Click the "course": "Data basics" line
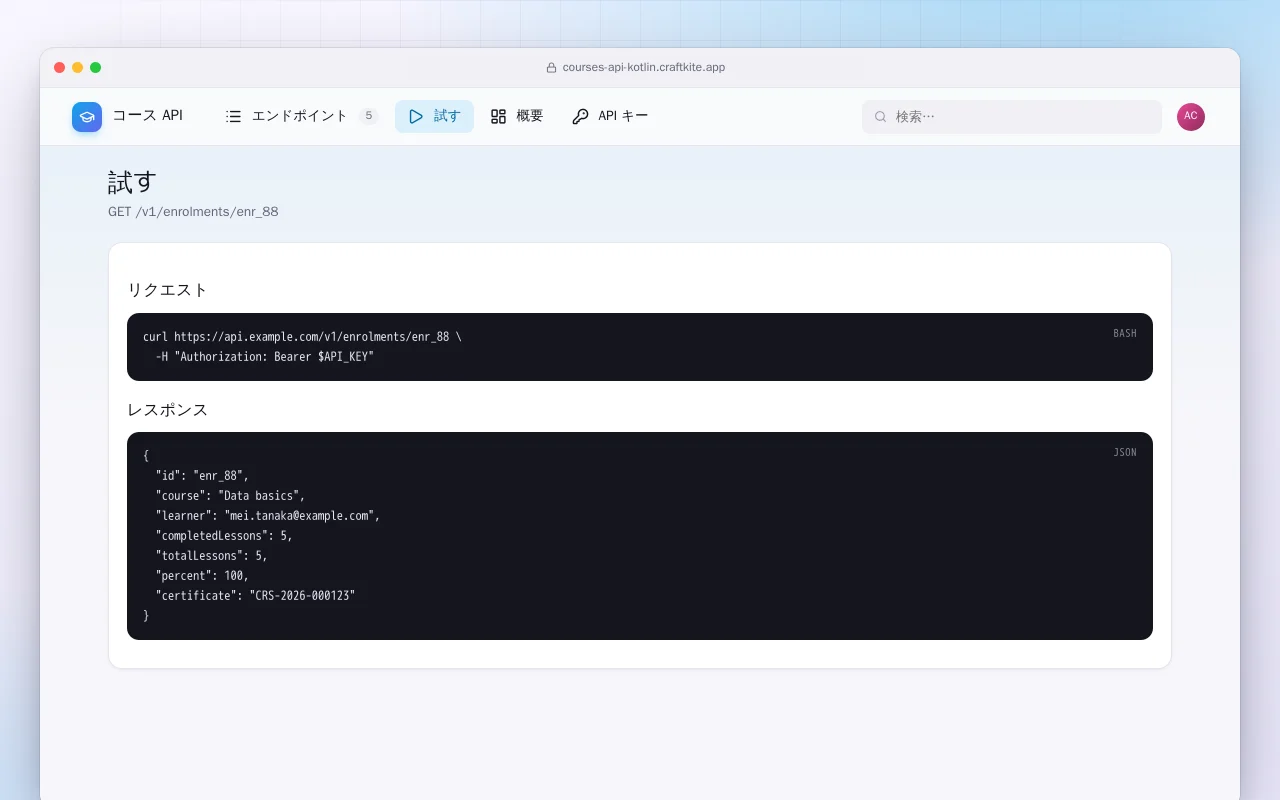This screenshot has width=1280, height=800. pos(230,496)
